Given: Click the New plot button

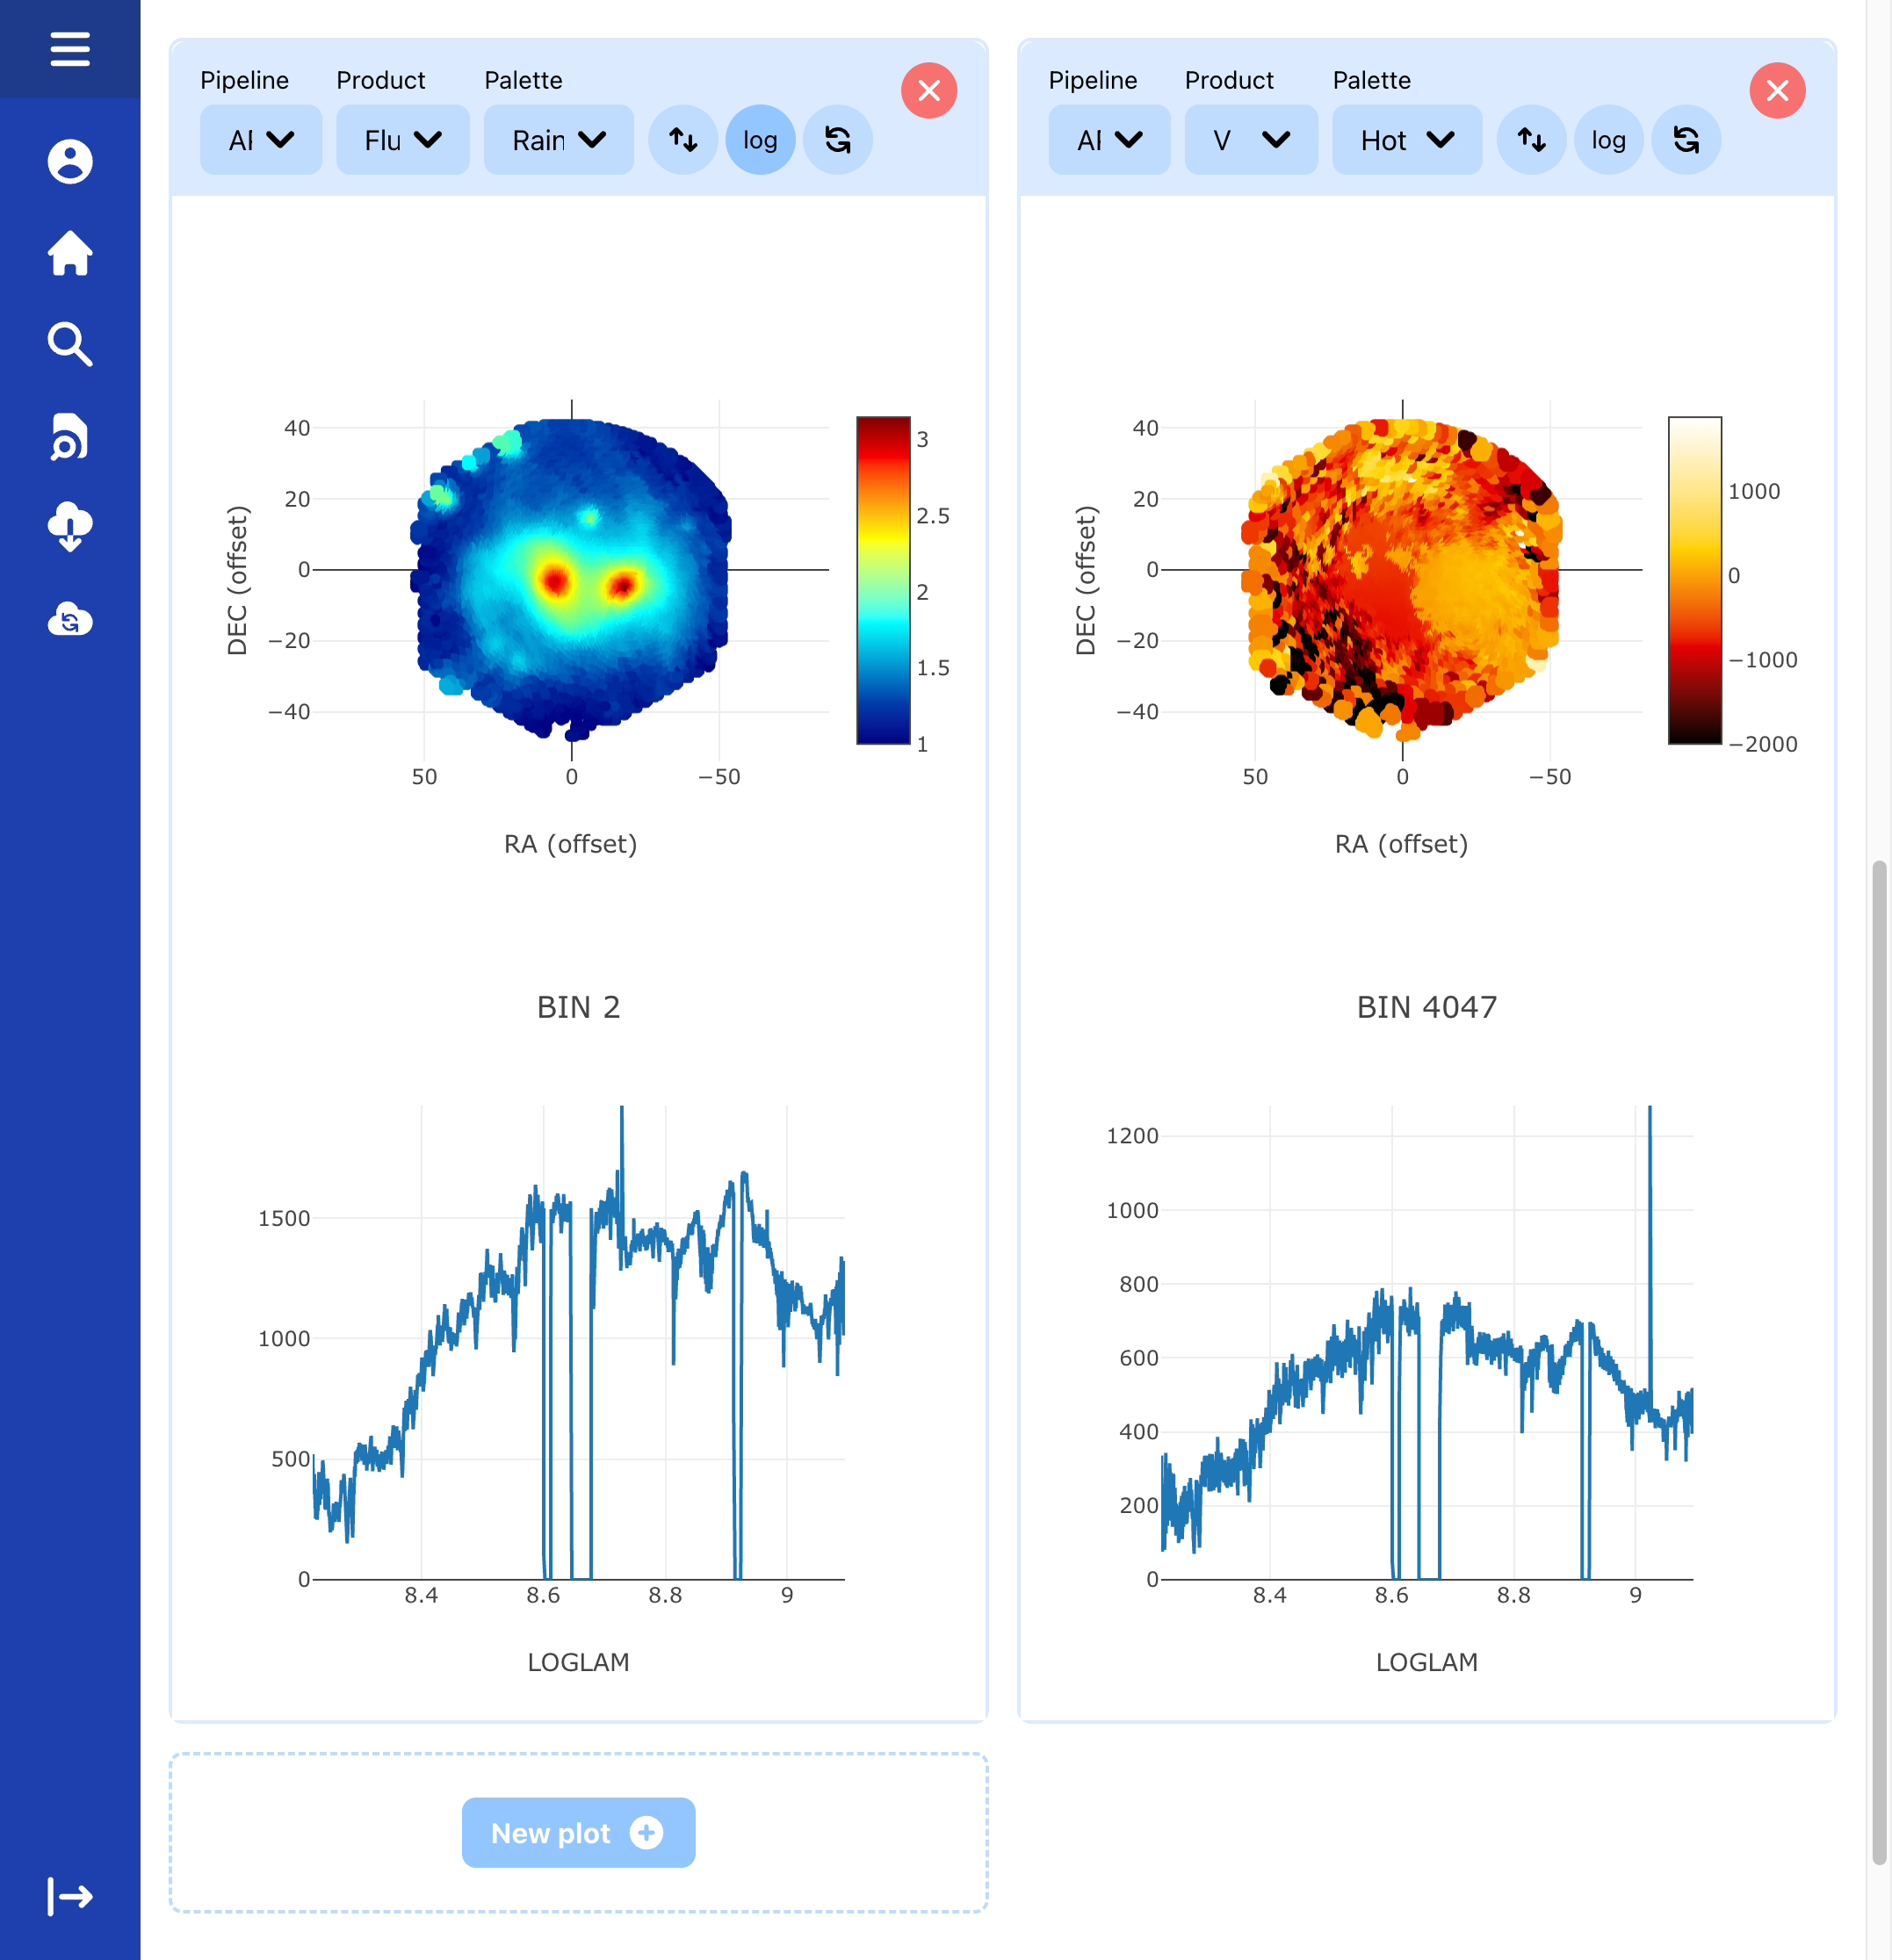Looking at the screenshot, I should coord(578,1832).
